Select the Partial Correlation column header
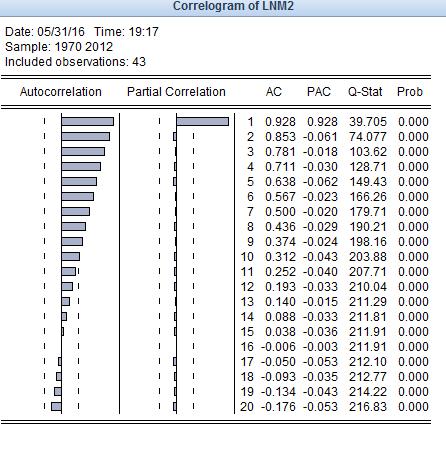 tap(176, 92)
